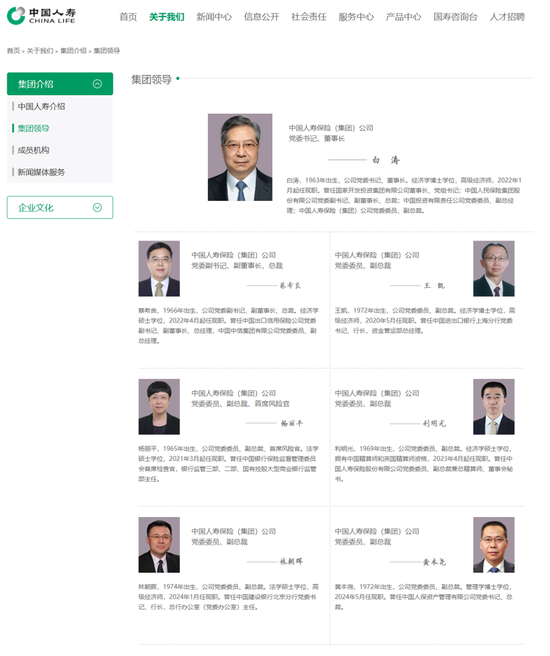Collapse the 集团介绍 section chevron

(97, 84)
